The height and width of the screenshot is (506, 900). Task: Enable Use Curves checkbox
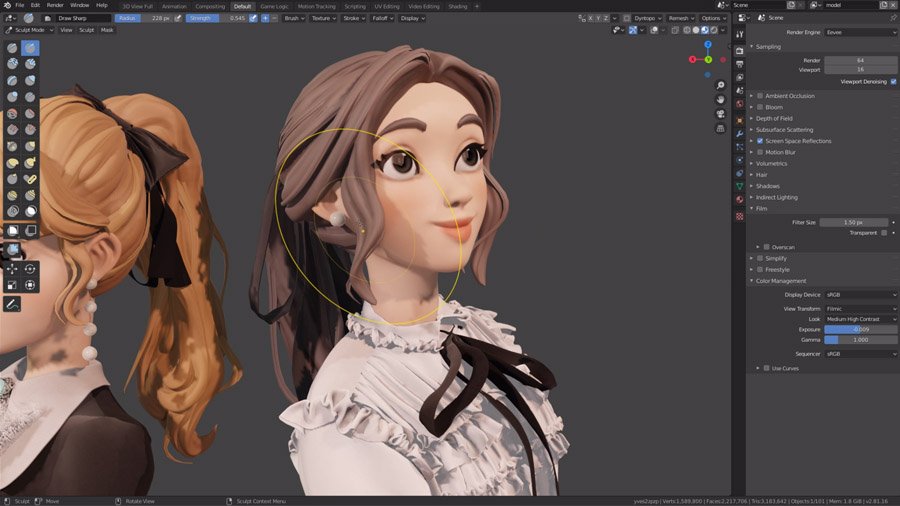tap(766, 368)
